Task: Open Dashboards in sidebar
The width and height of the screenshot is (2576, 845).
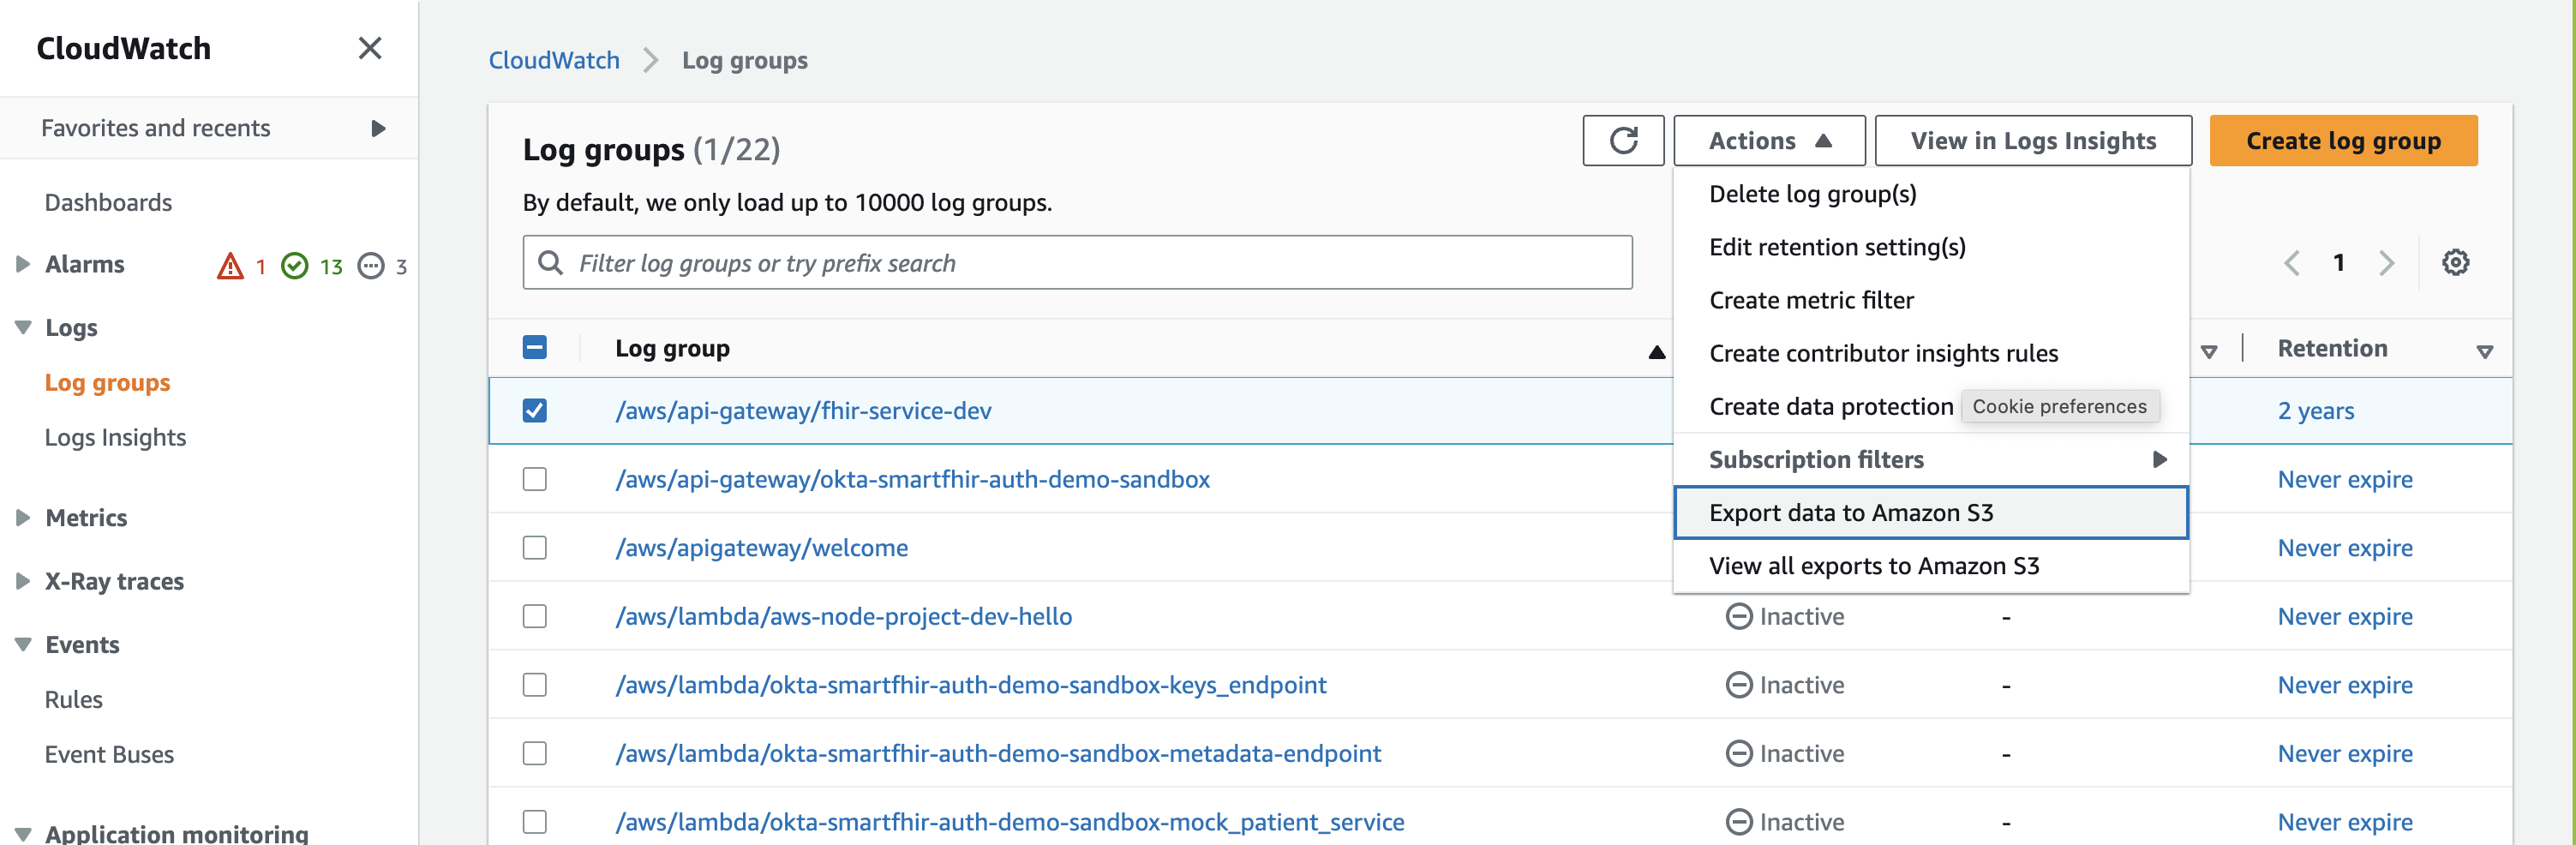Action: (x=108, y=203)
